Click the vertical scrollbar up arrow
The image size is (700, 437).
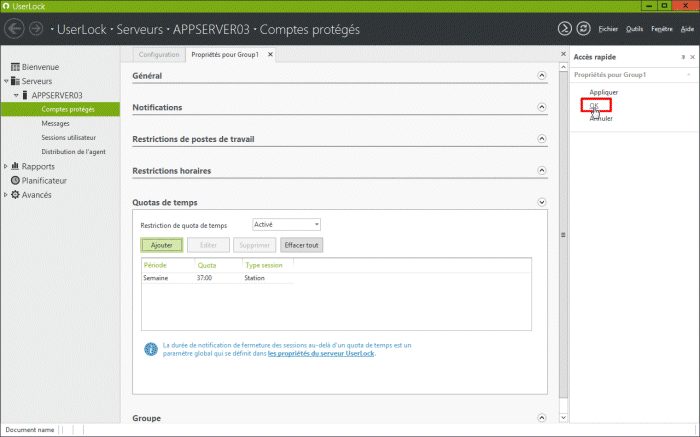(x=563, y=67)
